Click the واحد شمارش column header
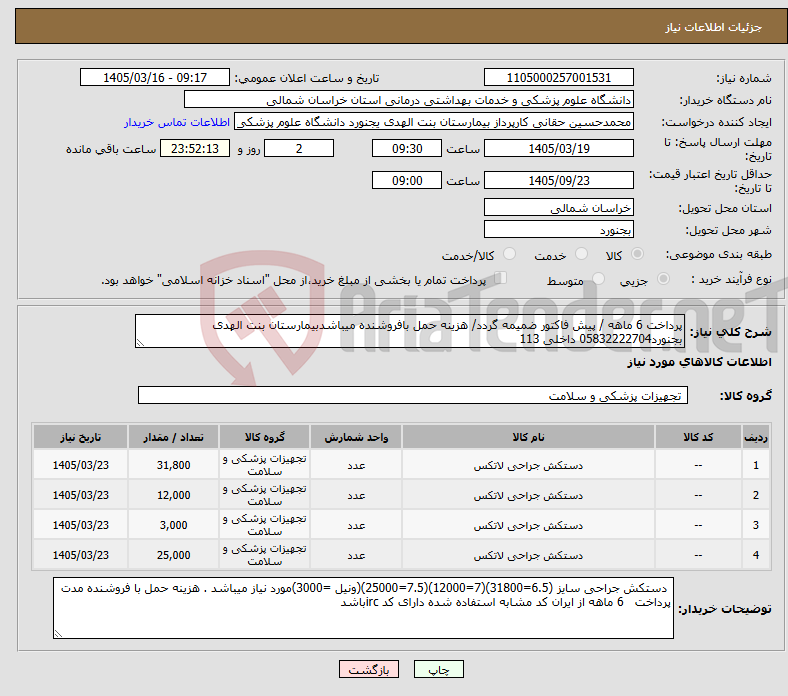Viewport: 788px width, 696px height. tap(356, 437)
